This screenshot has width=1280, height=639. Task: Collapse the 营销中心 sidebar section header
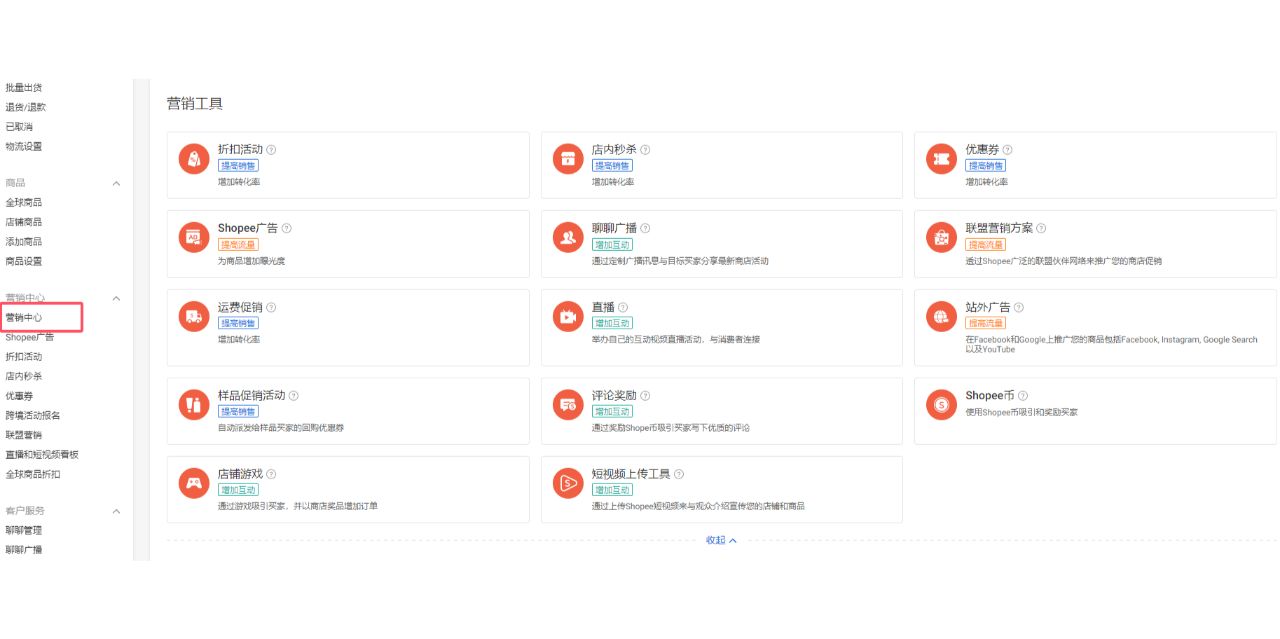coord(116,298)
